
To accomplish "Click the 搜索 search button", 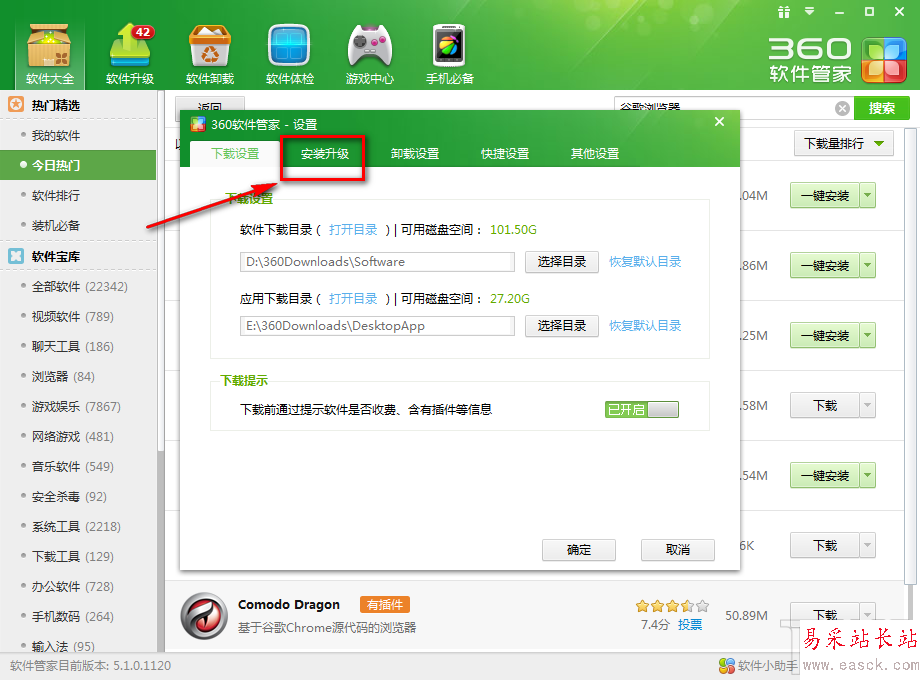I will [881, 107].
